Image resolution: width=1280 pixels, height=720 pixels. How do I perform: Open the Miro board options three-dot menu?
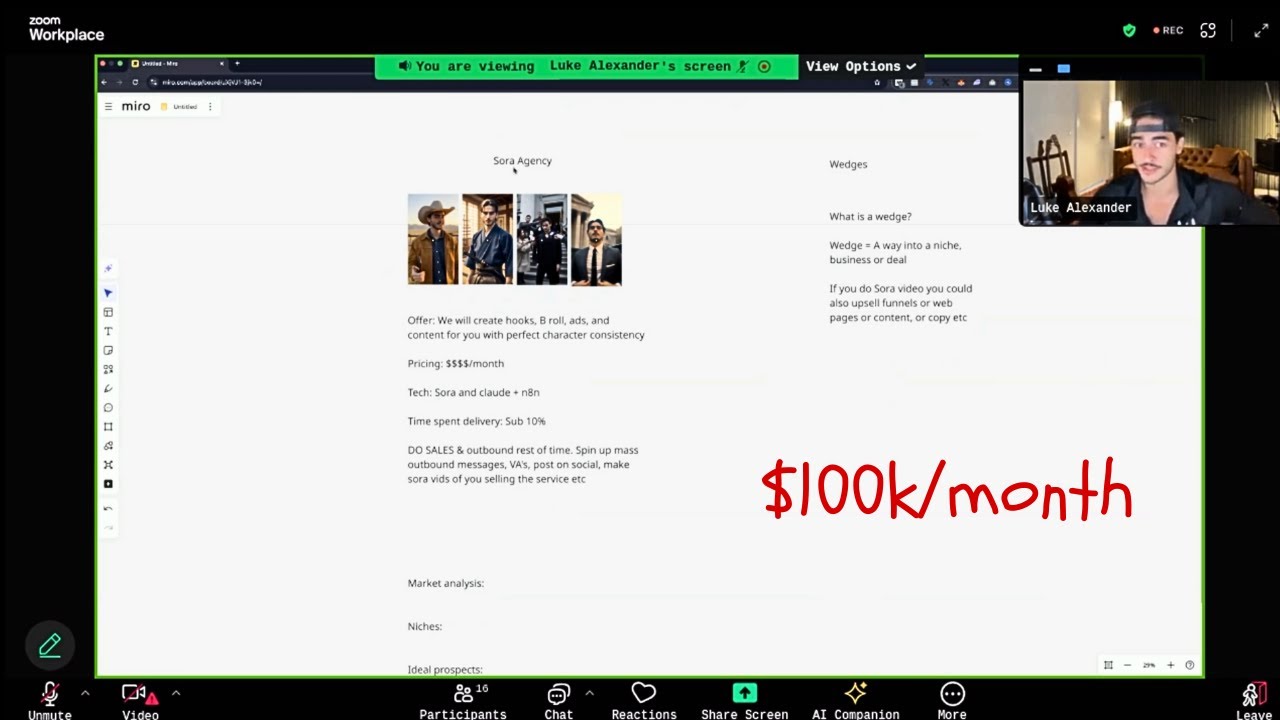click(210, 106)
